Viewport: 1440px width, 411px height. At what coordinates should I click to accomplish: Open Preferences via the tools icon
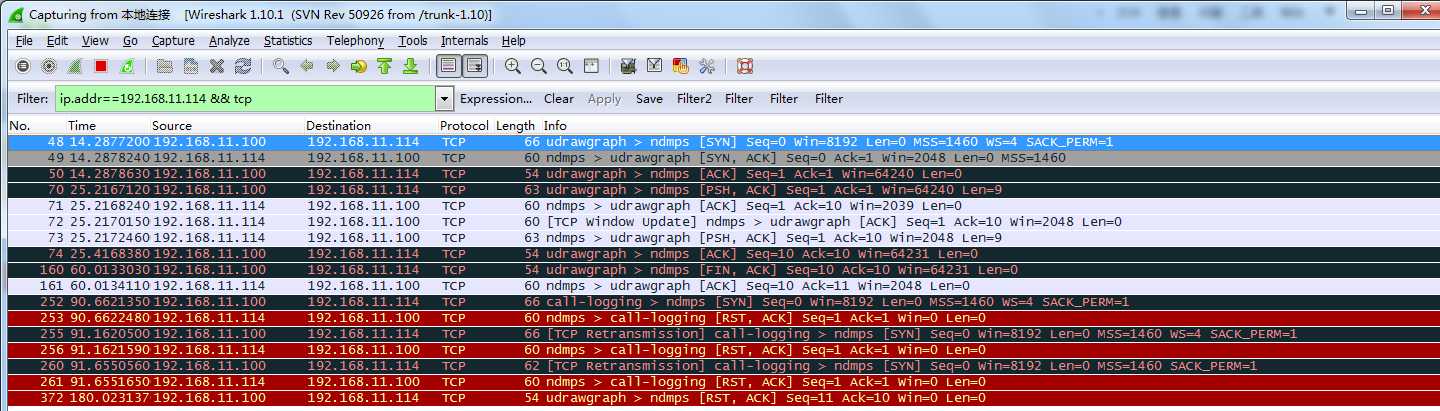coord(707,66)
